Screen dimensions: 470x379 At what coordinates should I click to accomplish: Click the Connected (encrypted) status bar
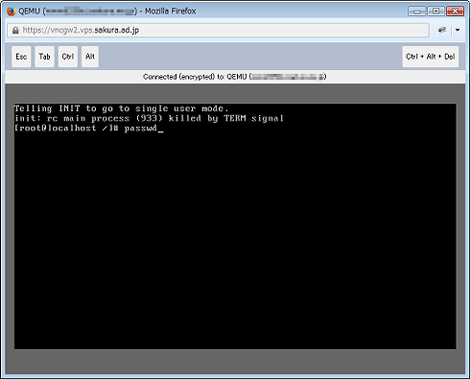point(235,77)
